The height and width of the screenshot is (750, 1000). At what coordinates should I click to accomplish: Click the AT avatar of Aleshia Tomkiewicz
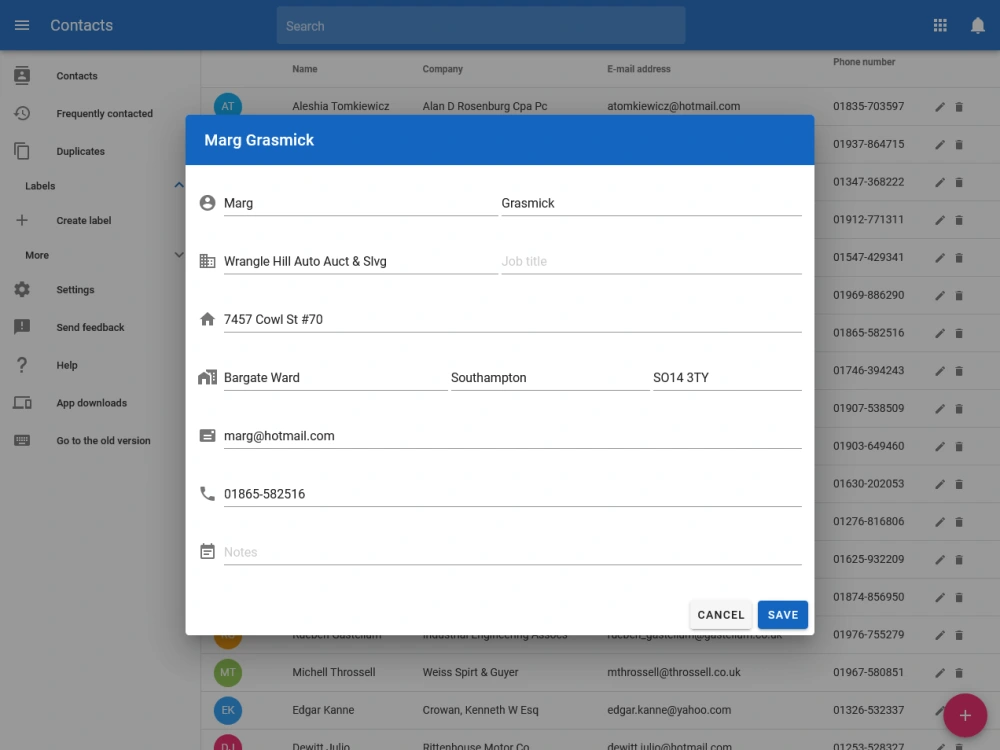coord(228,106)
